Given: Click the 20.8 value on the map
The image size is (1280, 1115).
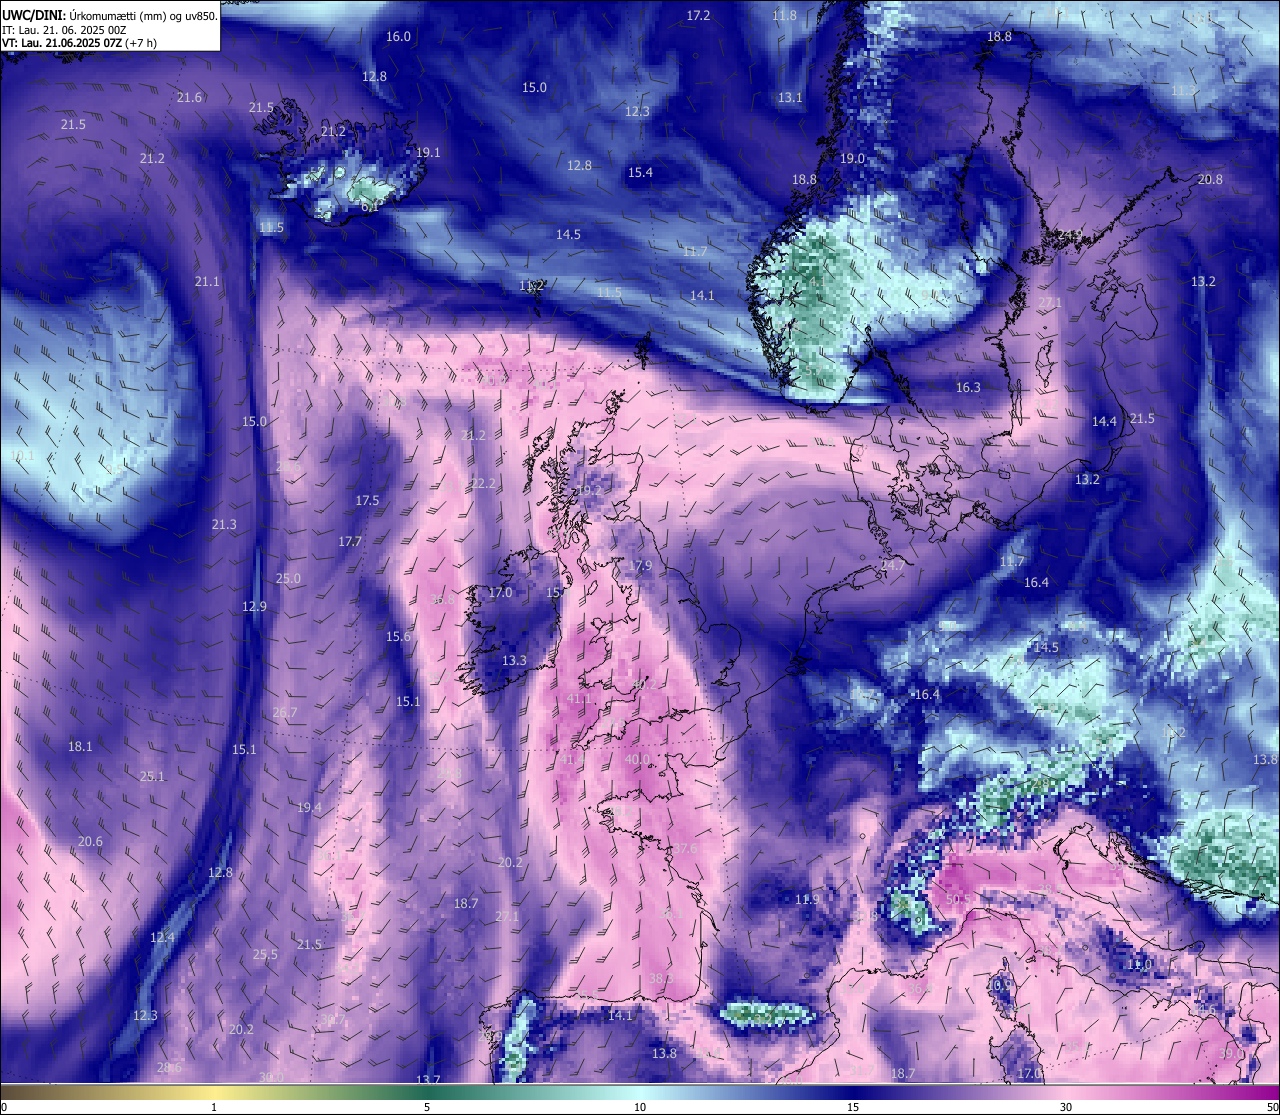Looking at the screenshot, I should click(x=1210, y=179).
